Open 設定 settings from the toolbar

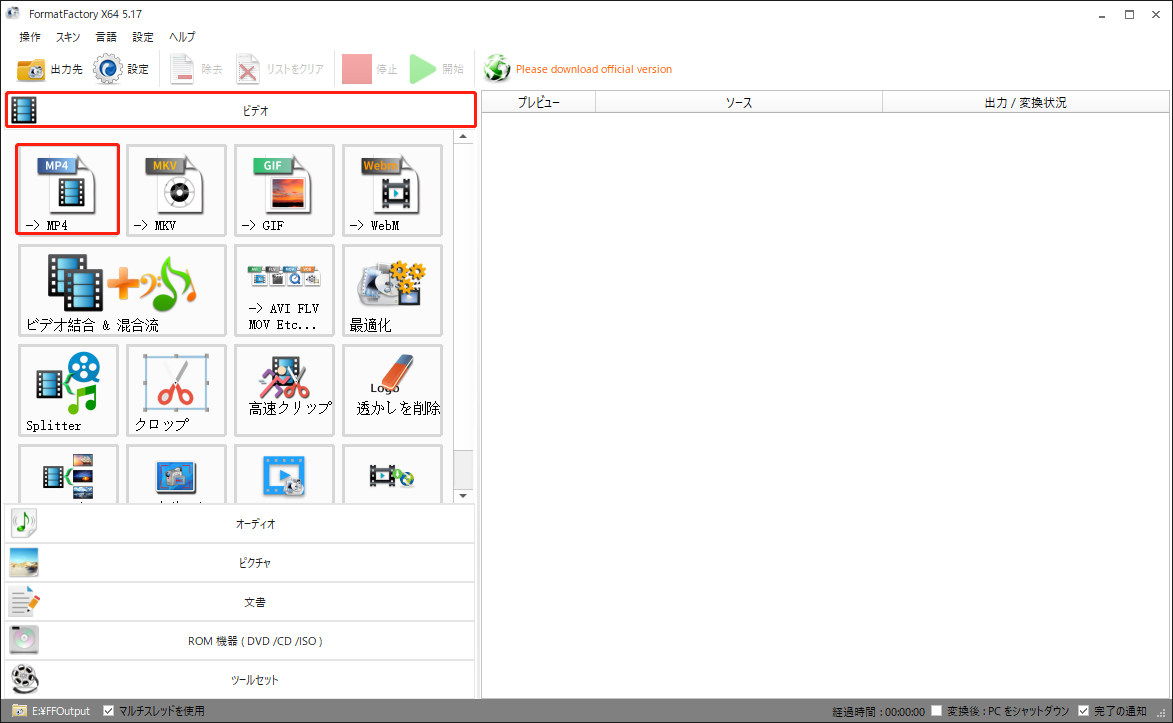(121, 69)
